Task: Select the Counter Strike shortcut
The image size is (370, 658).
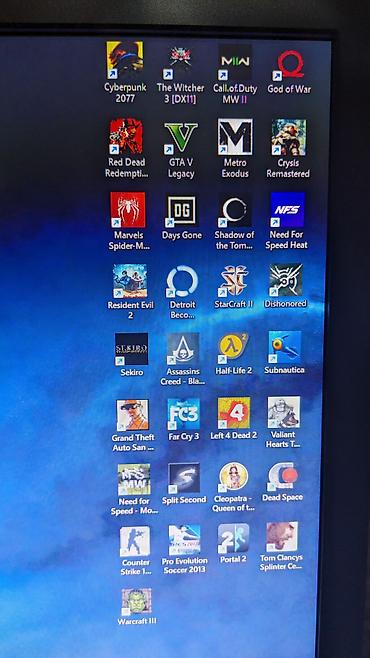Action: pos(135,542)
